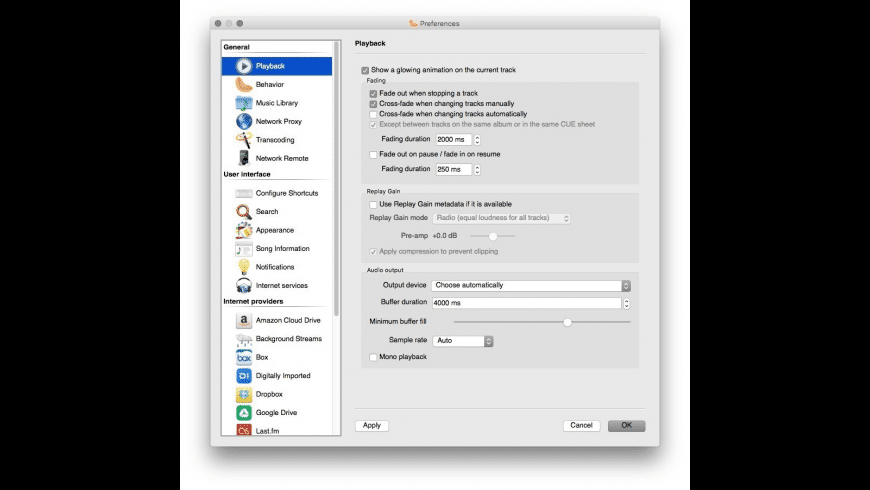
Task: Select Dropbox label in sidebar
Action: pos(269,395)
